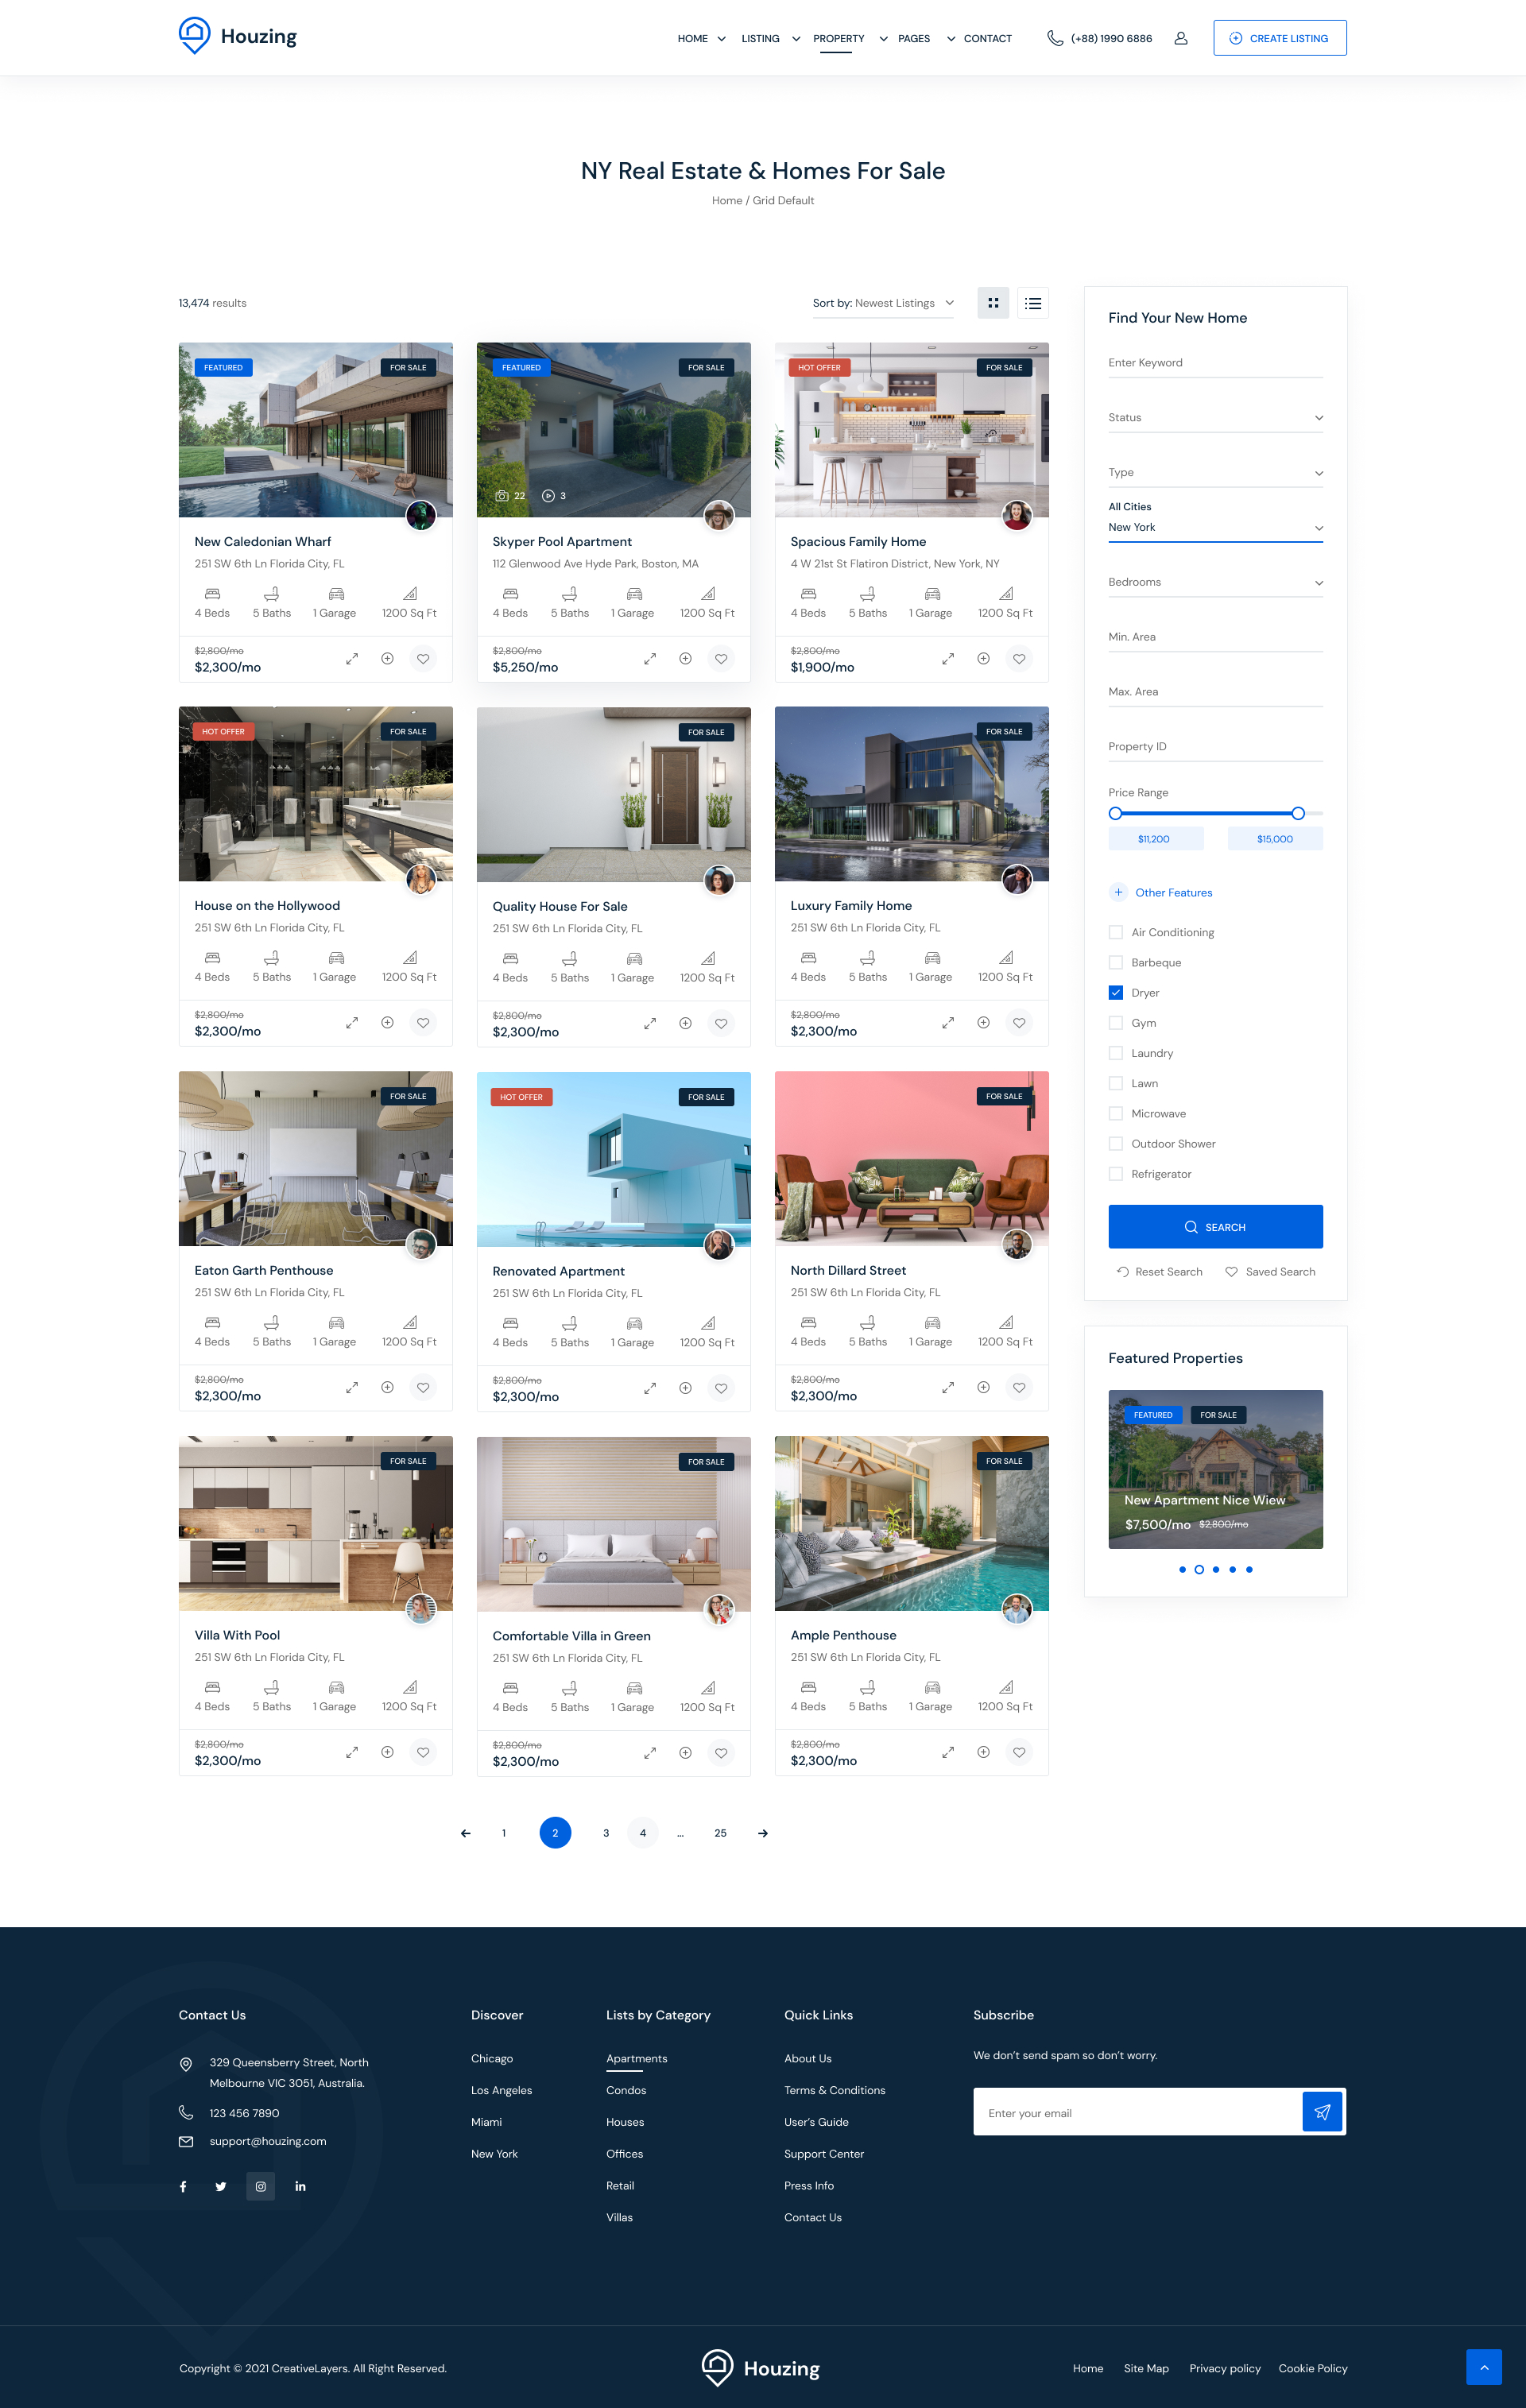Uncheck the Dryer feature checkbox
Viewport: 1526px width, 2408px height.
(1116, 993)
